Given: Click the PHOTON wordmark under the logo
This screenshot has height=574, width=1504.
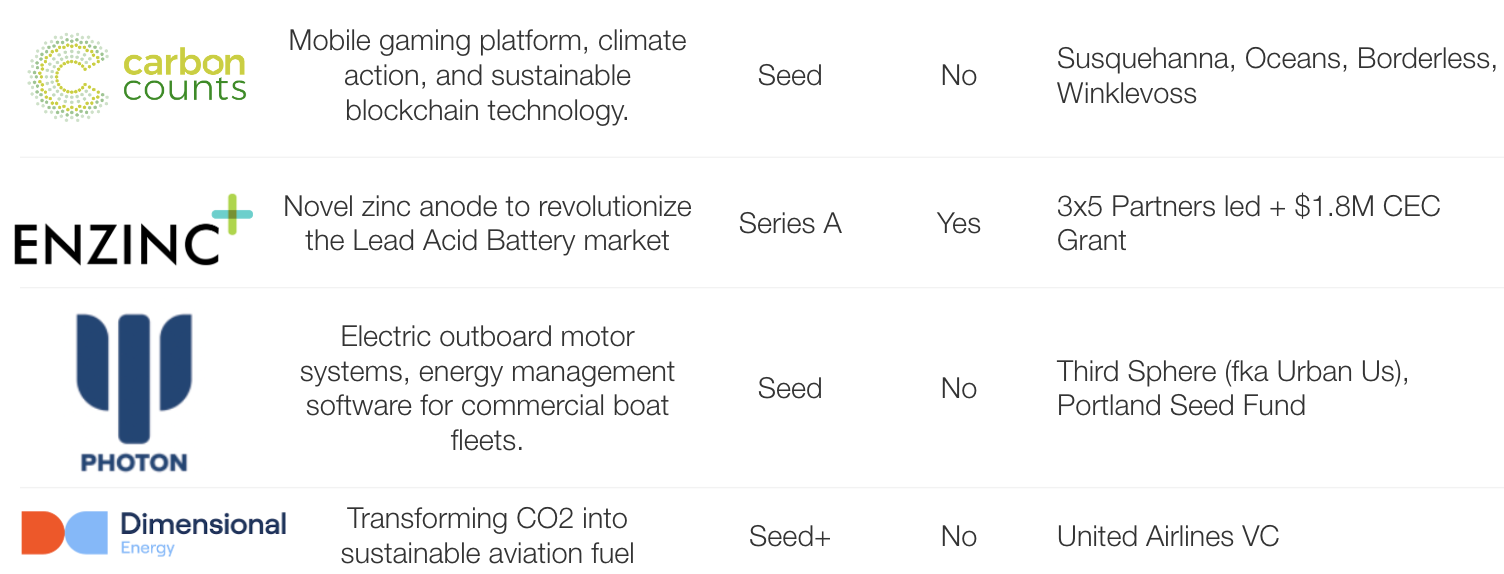Looking at the screenshot, I should click(x=134, y=462).
